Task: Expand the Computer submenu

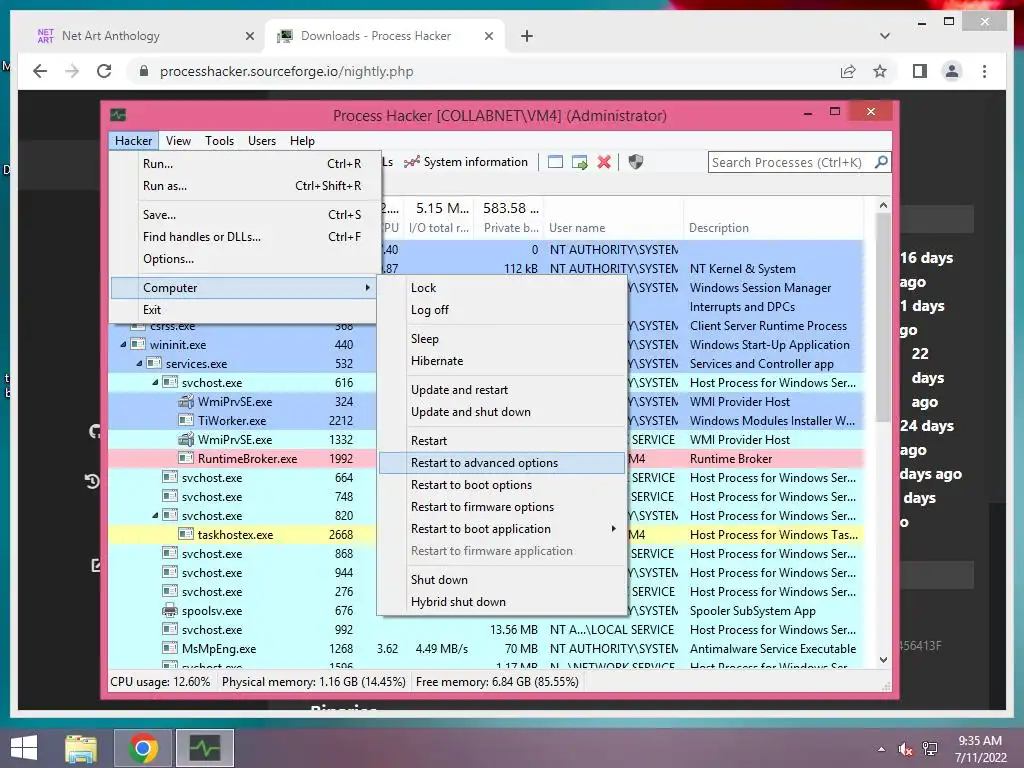Action: tap(244, 288)
